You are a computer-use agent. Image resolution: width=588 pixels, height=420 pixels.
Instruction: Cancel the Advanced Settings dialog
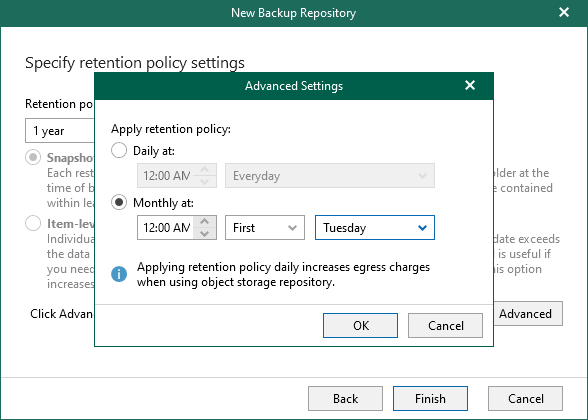click(446, 326)
